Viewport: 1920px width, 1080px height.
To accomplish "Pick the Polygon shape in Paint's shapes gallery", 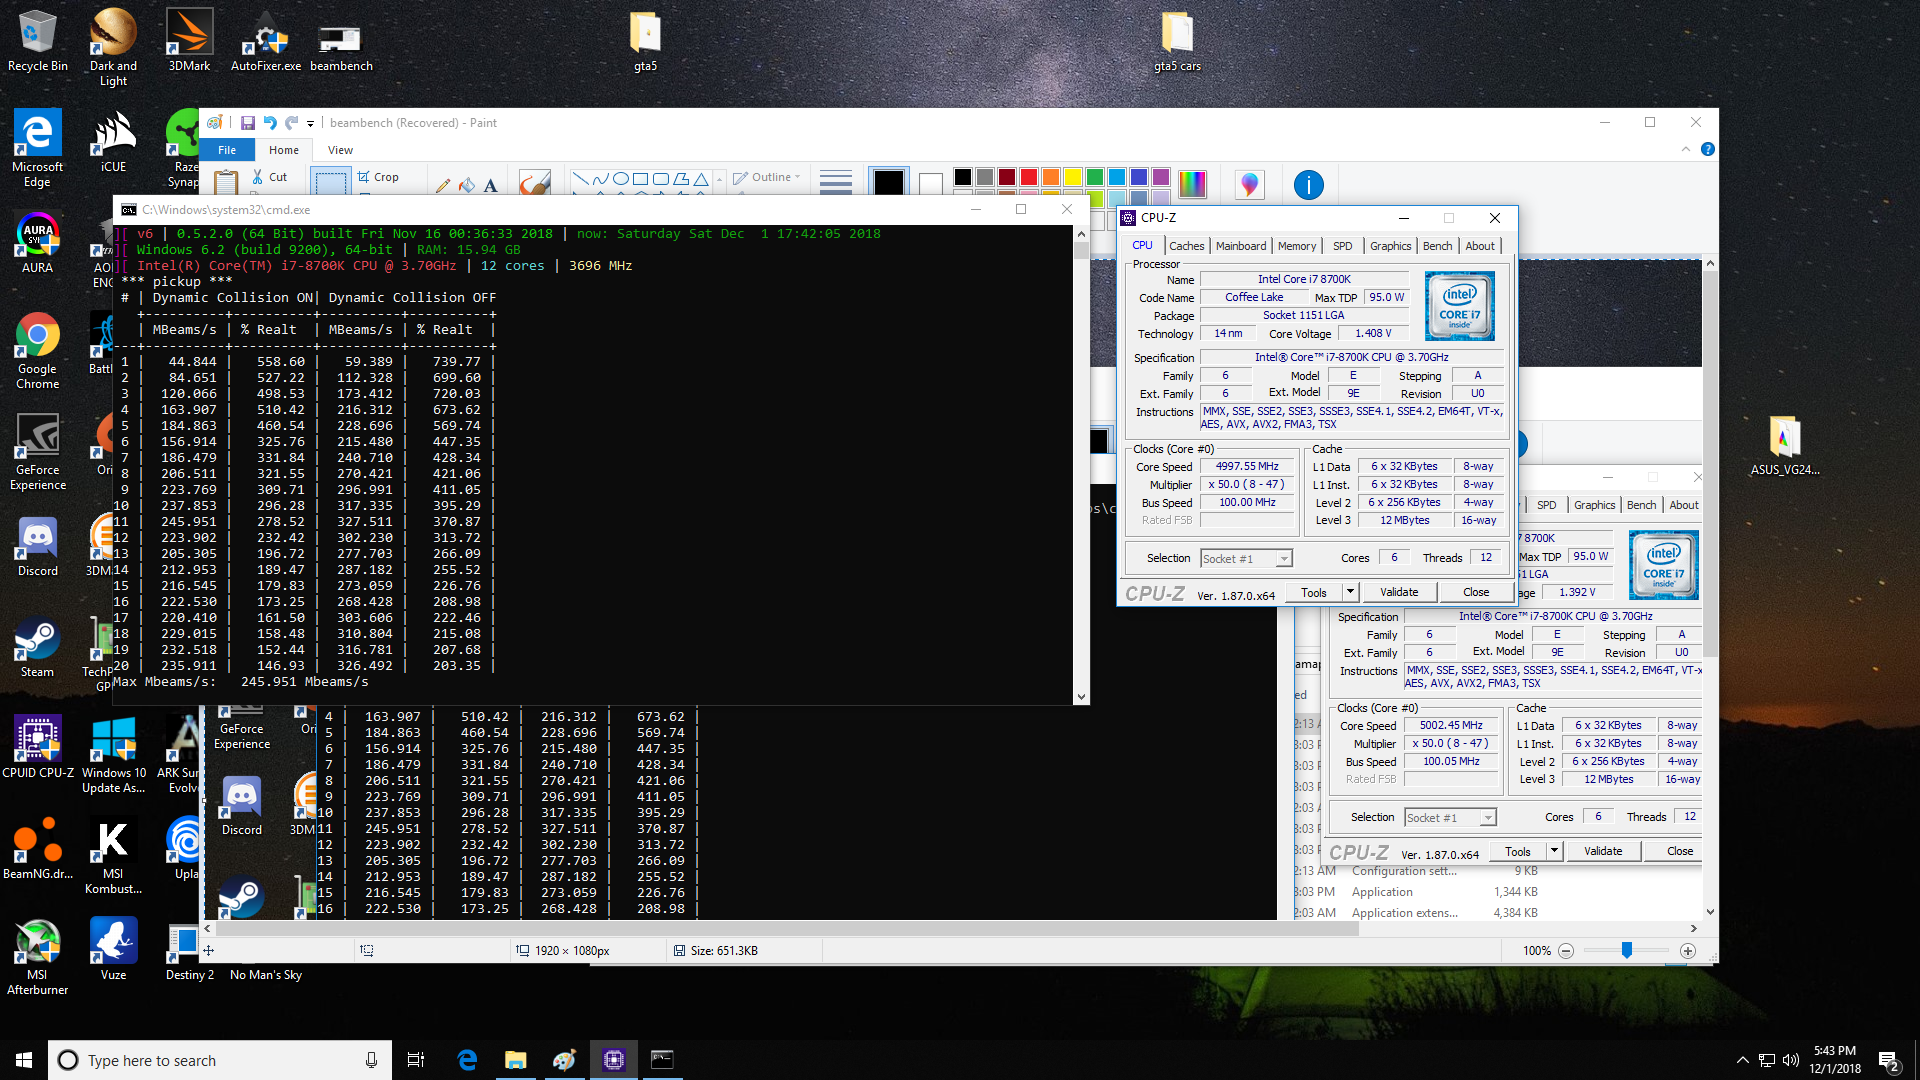I will pyautogui.click(x=681, y=179).
